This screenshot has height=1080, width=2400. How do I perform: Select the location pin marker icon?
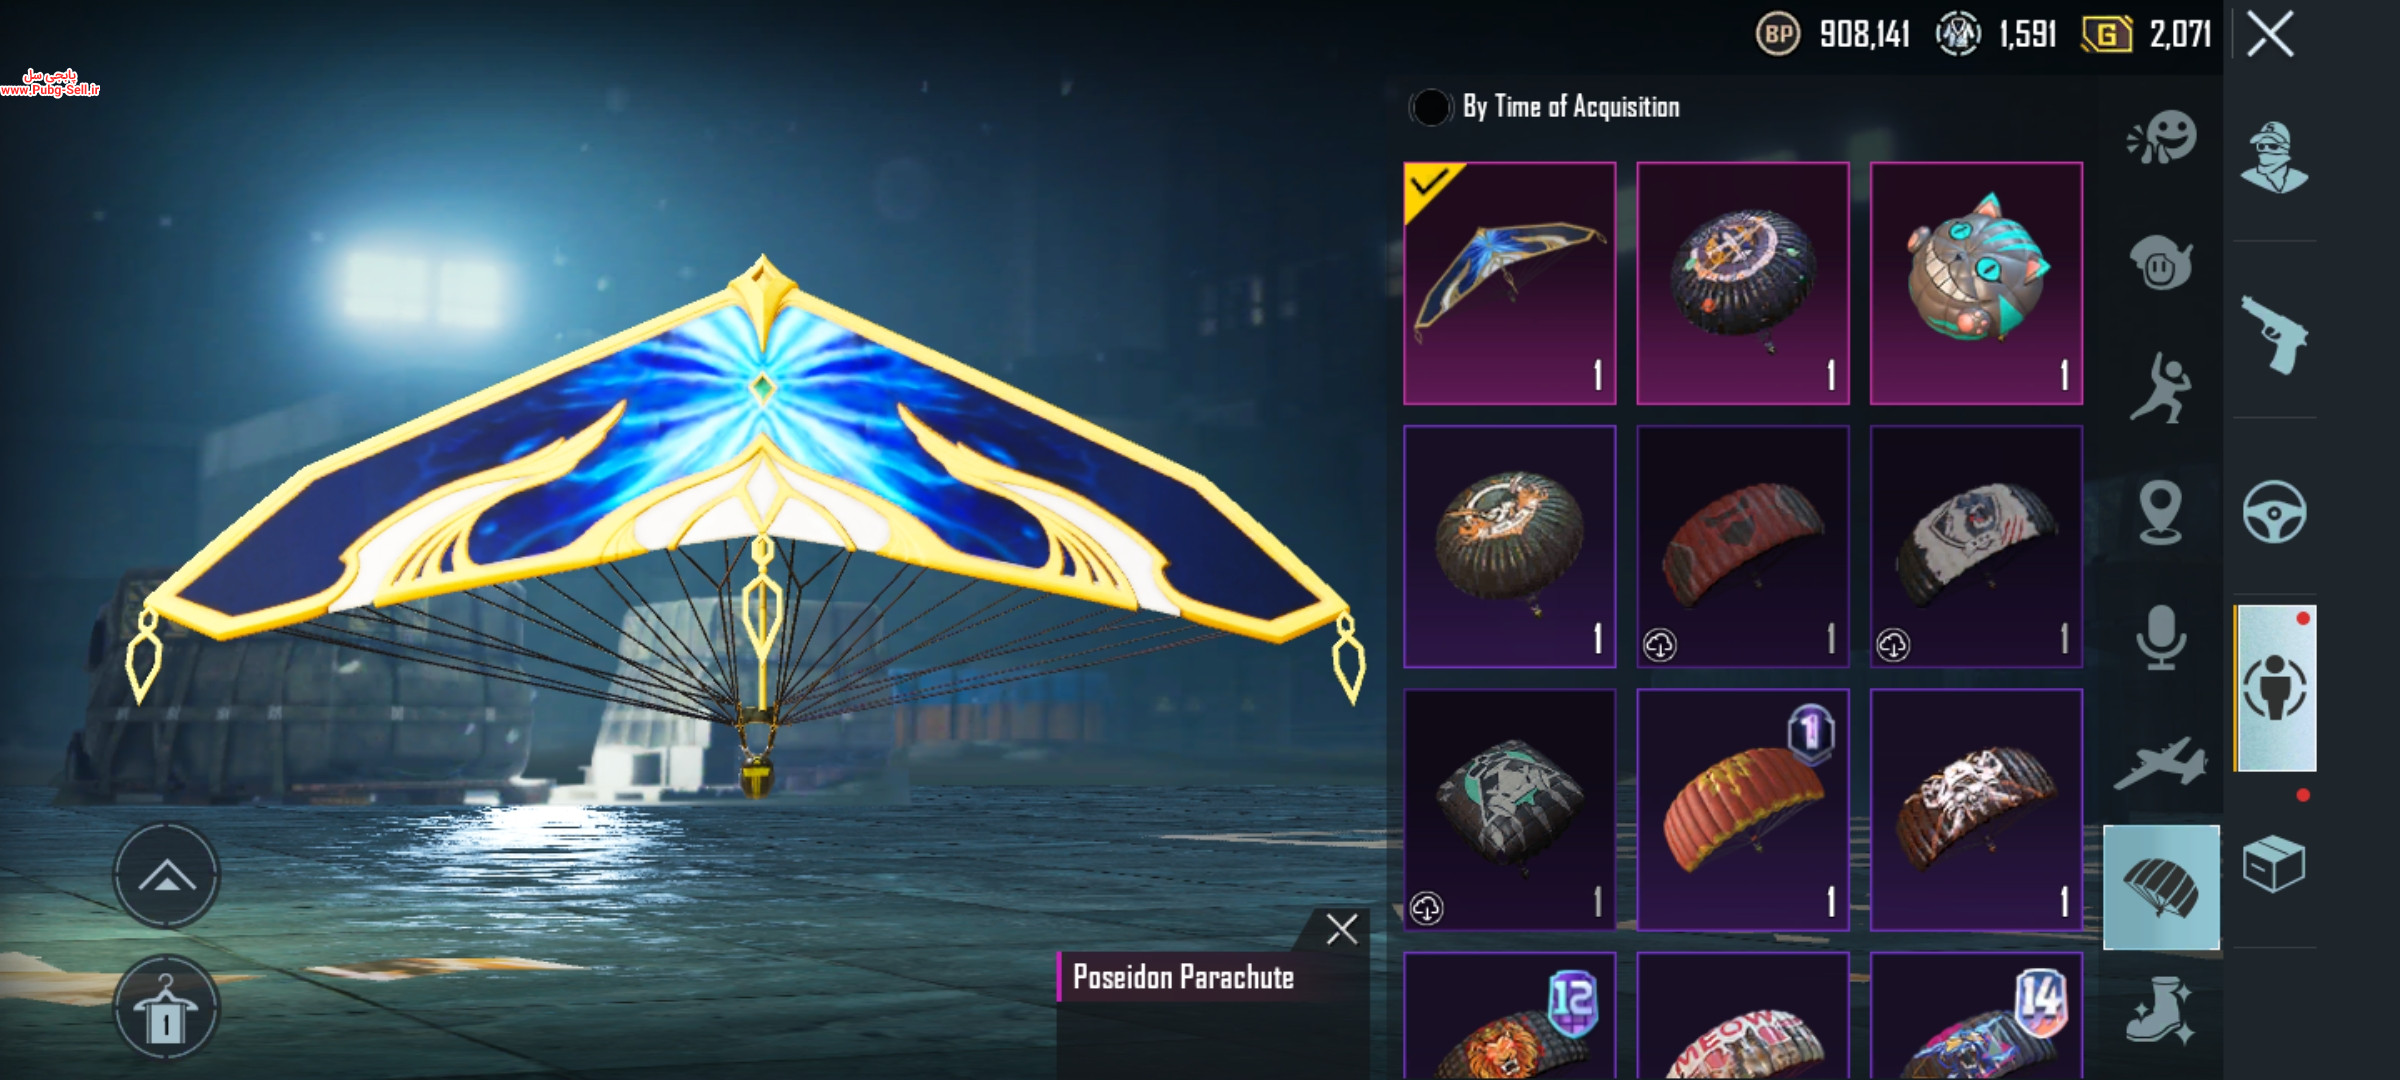click(2160, 511)
